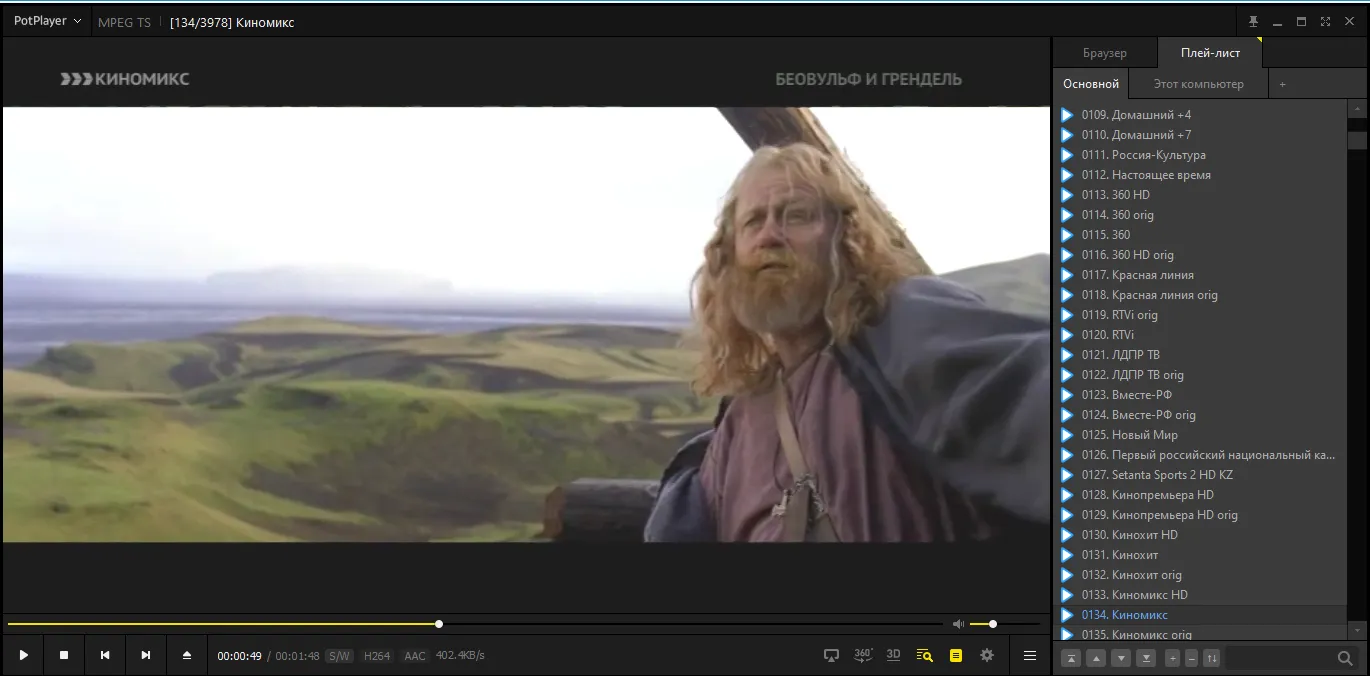Viewport: 1370px width, 676px height.
Task: Select channel 0112. Настоящее время
Action: (x=1201, y=175)
